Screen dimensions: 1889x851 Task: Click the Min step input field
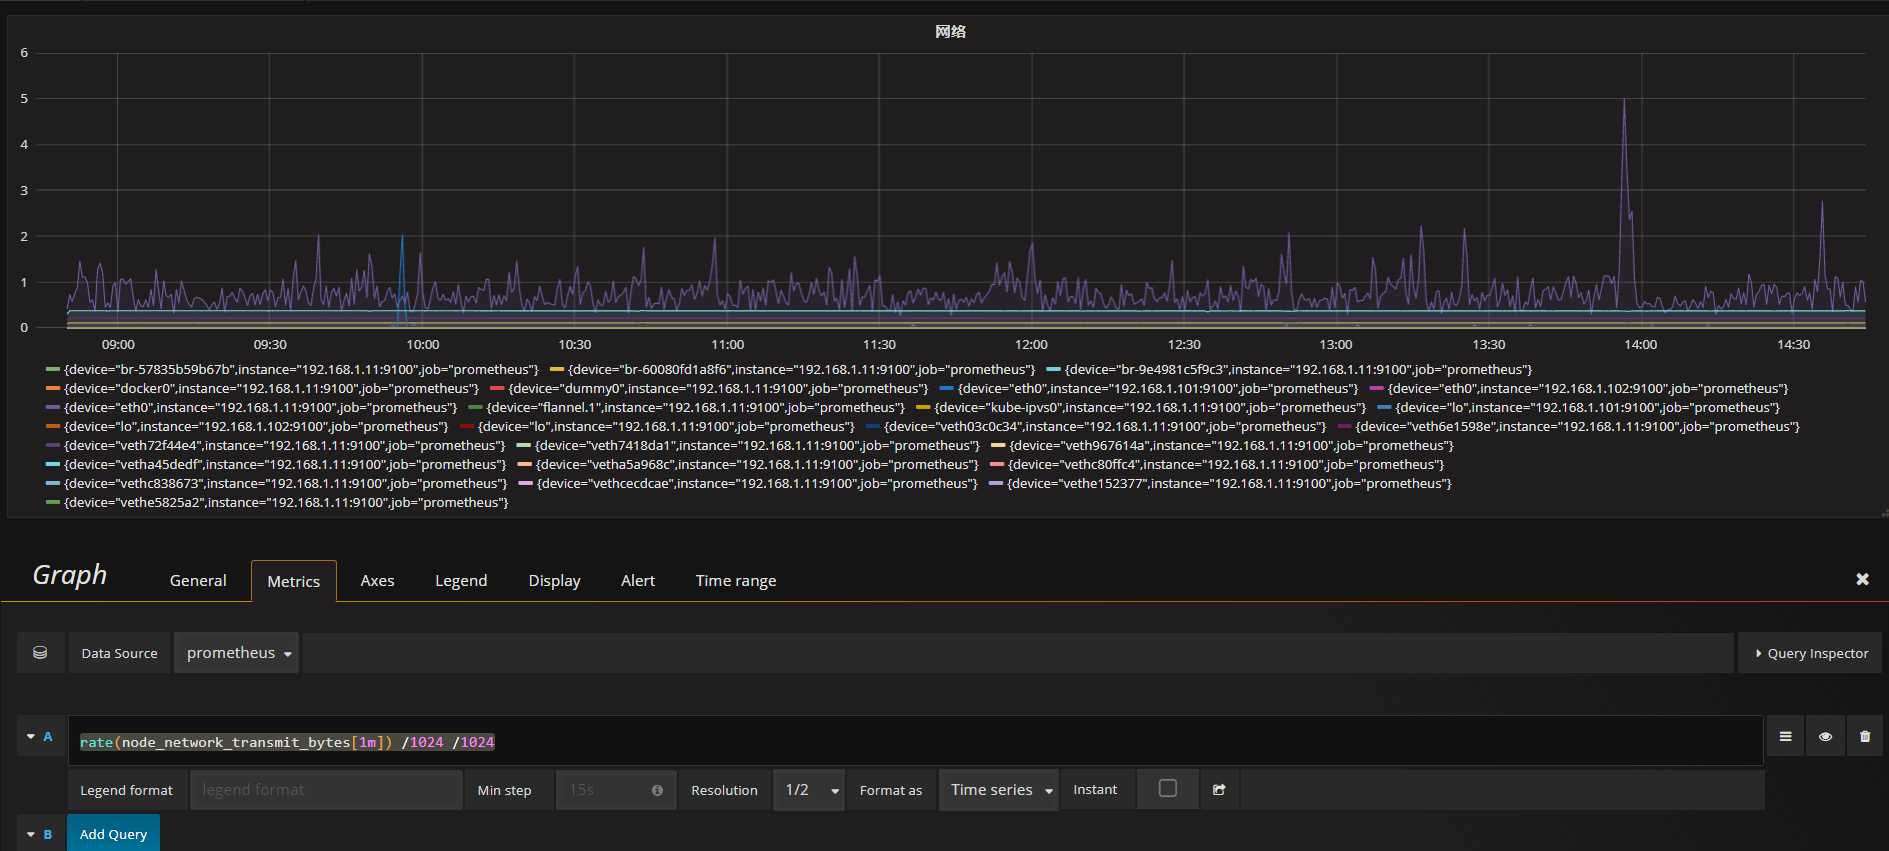pos(616,790)
